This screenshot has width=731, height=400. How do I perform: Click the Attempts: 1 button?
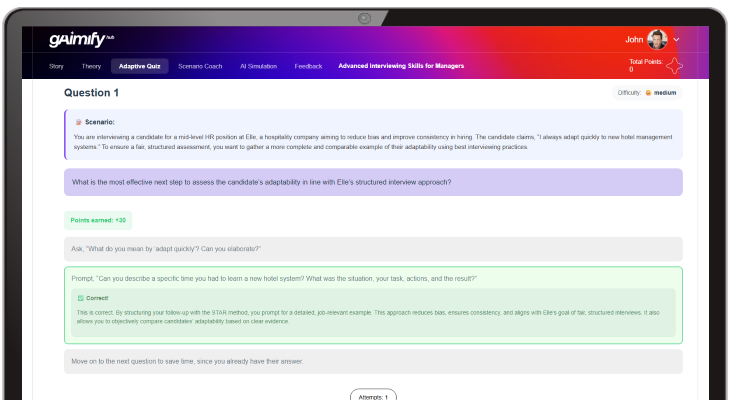coord(373,396)
